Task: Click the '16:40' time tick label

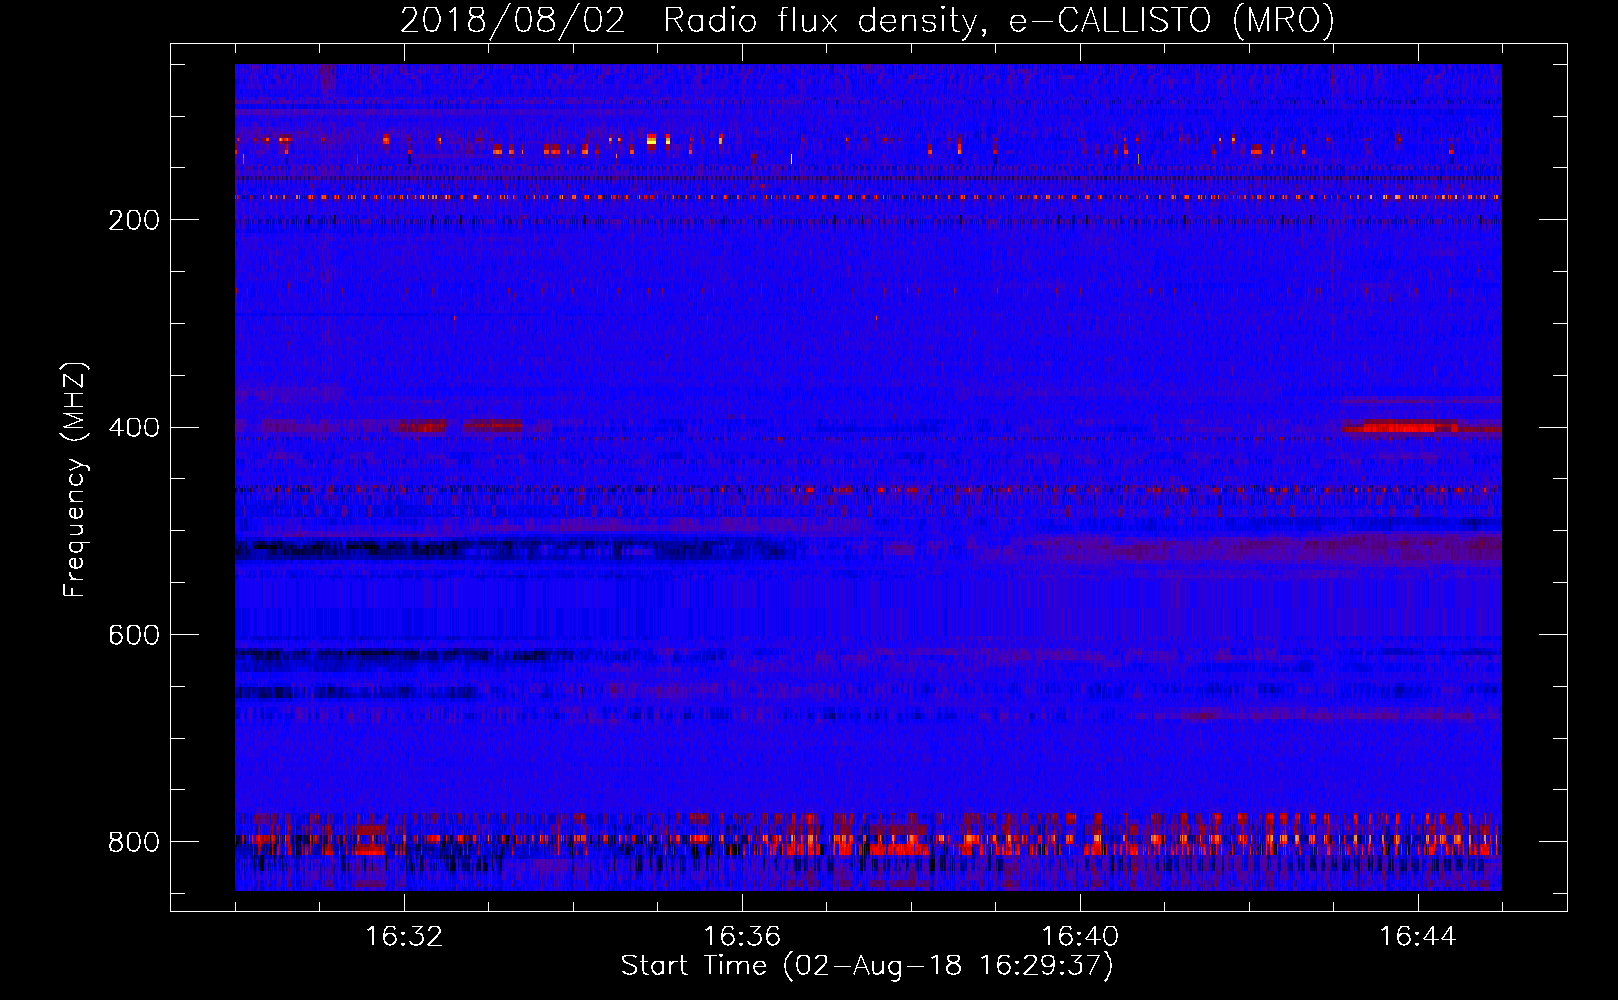Action: coord(1080,937)
